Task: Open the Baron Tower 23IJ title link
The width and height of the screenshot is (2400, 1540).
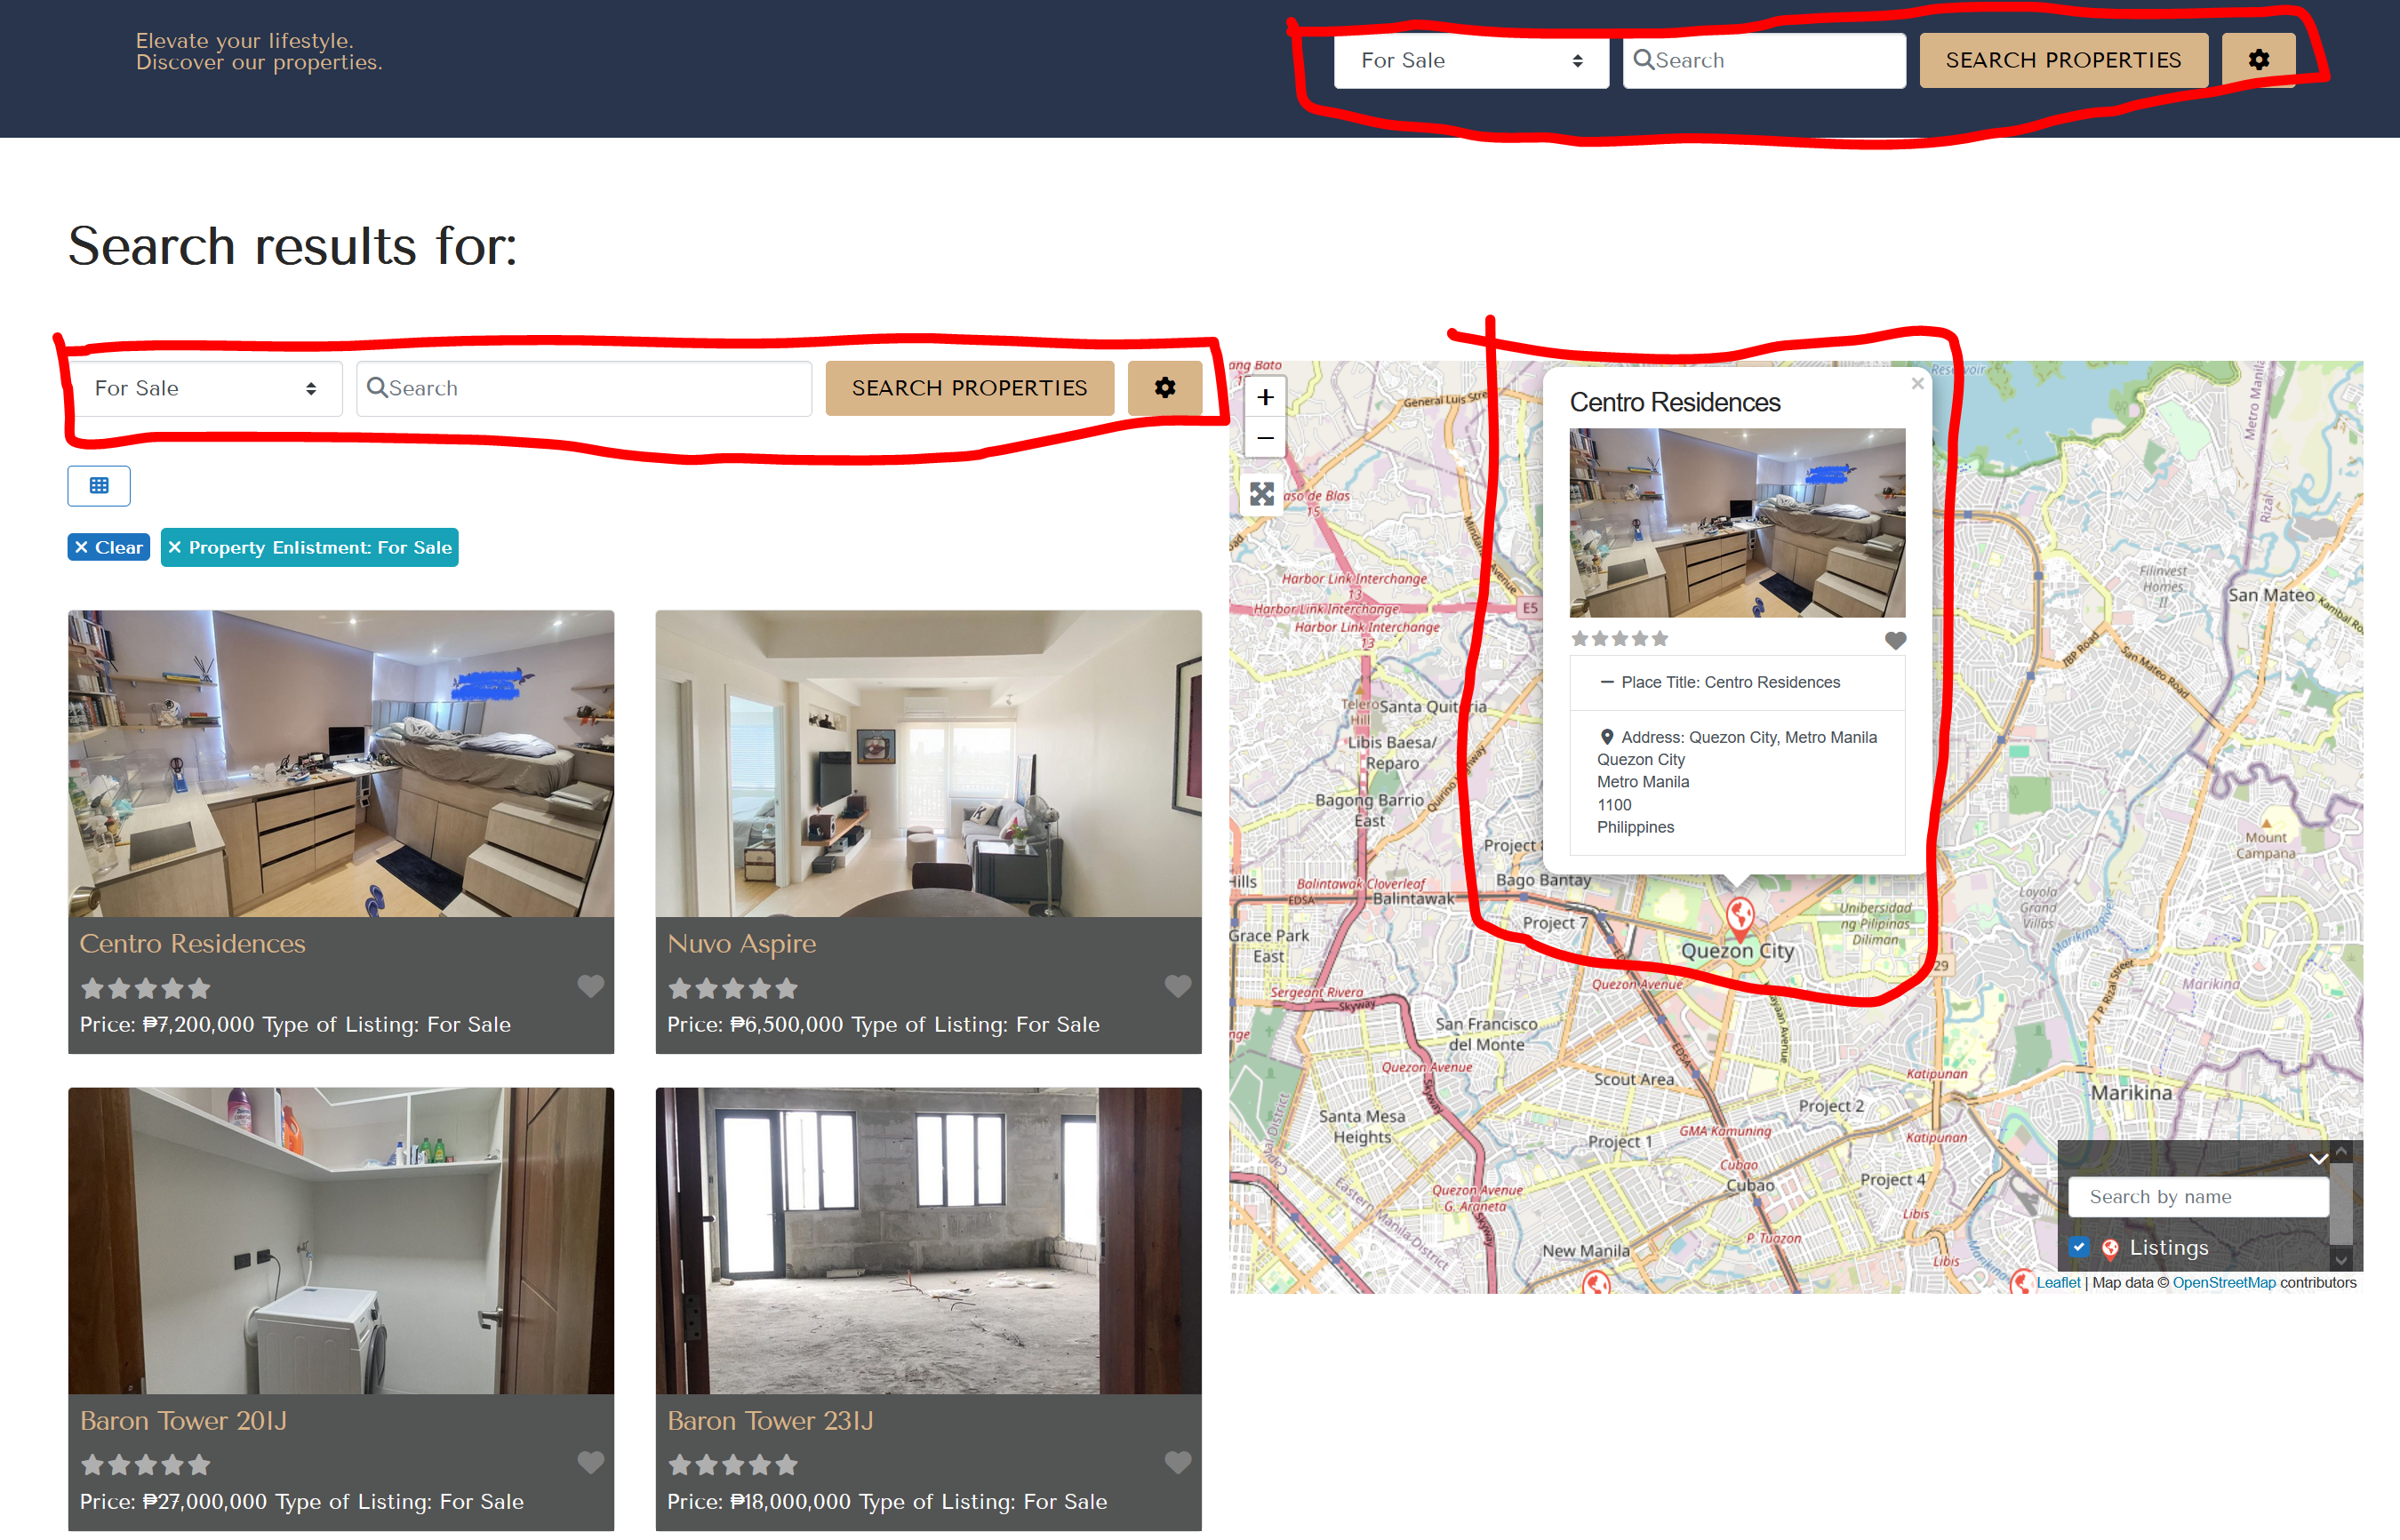Action: (x=771, y=1421)
